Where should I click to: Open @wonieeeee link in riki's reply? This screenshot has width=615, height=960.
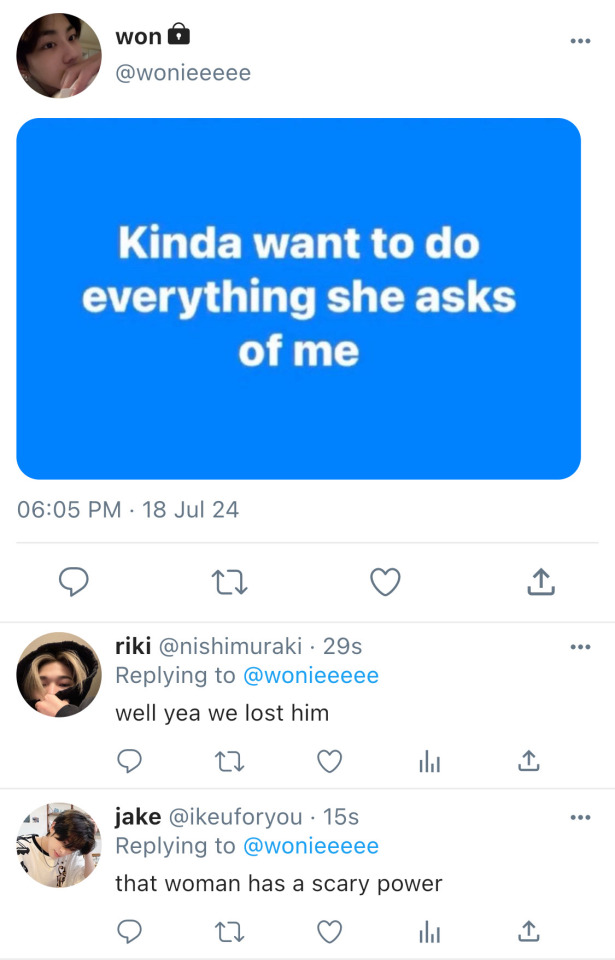(x=311, y=676)
